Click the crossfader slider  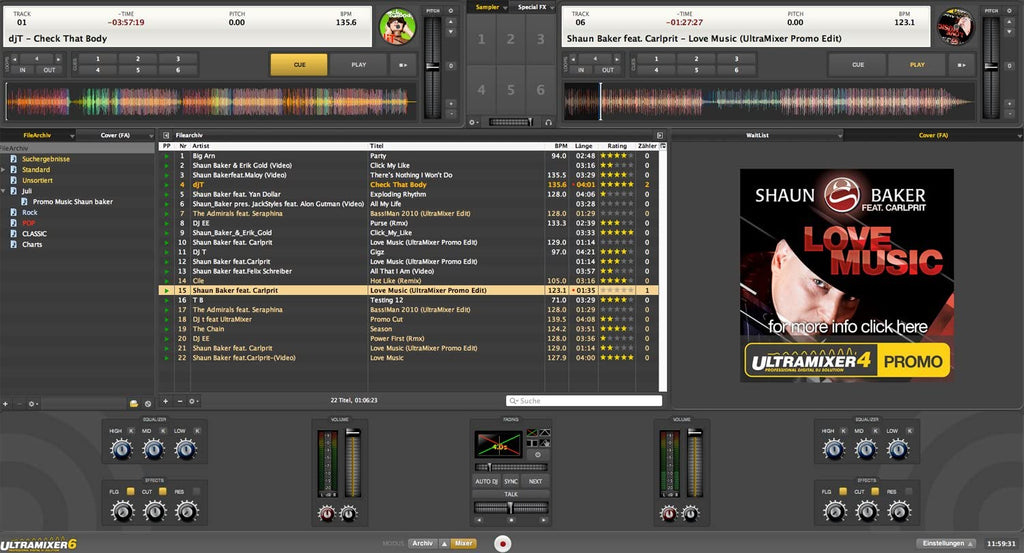pos(511,508)
